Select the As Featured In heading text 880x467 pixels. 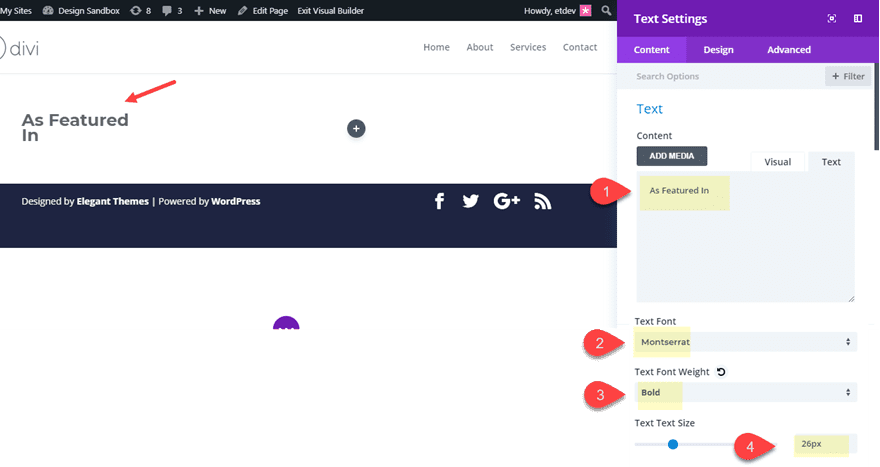75,127
